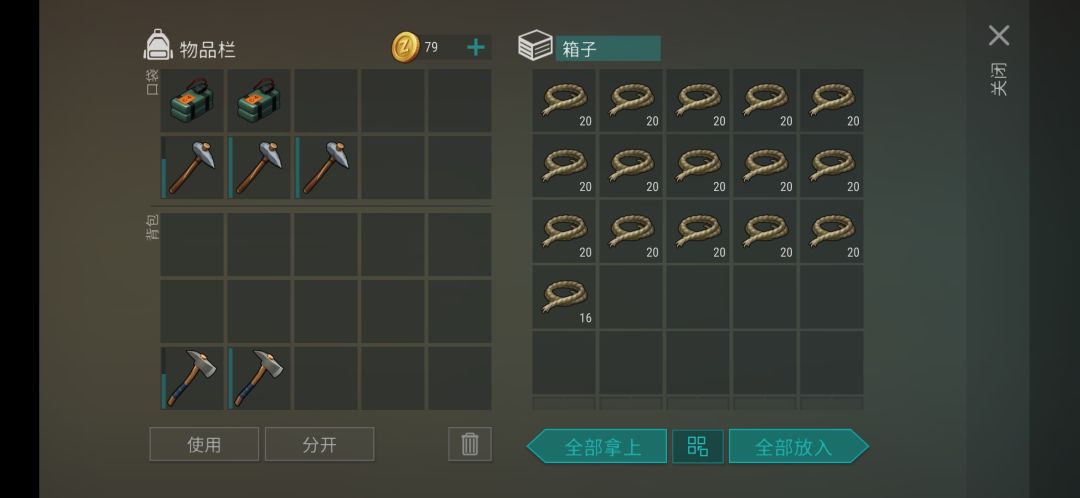Tap the gold coin currency icon
This screenshot has height=498, width=1080.
[x=405, y=48]
